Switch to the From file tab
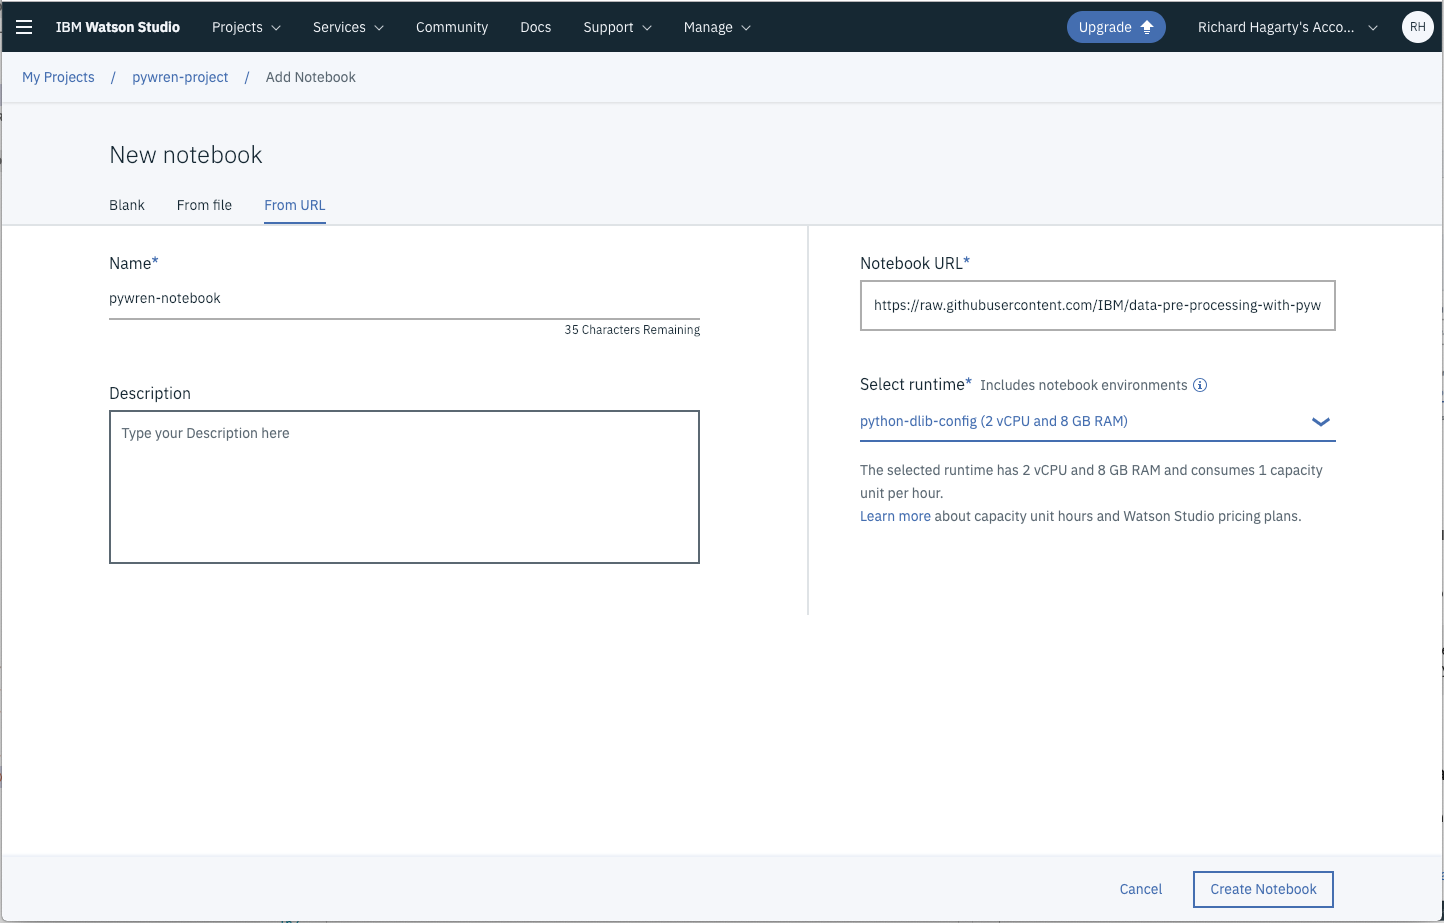This screenshot has width=1444, height=923. [x=204, y=205]
